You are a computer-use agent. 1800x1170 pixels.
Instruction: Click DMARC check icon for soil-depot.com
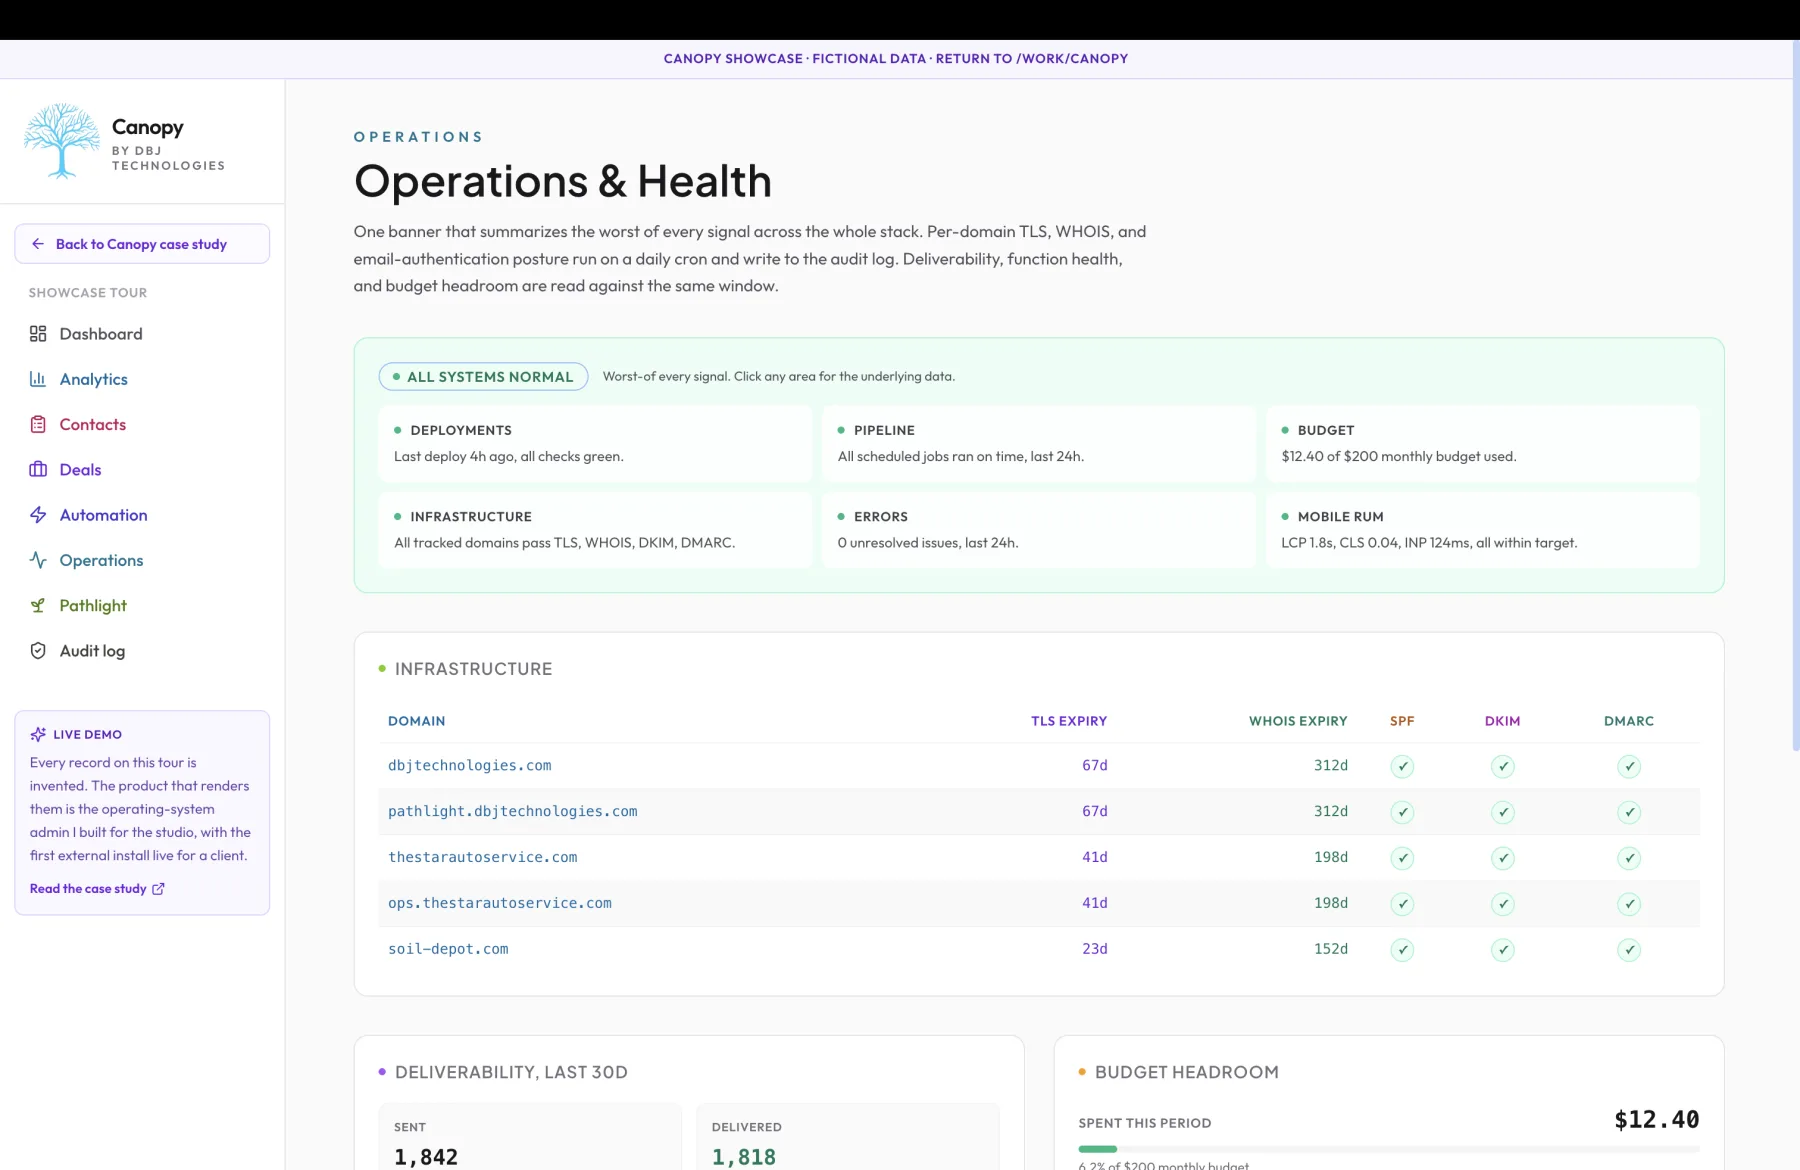(x=1629, y=950)
